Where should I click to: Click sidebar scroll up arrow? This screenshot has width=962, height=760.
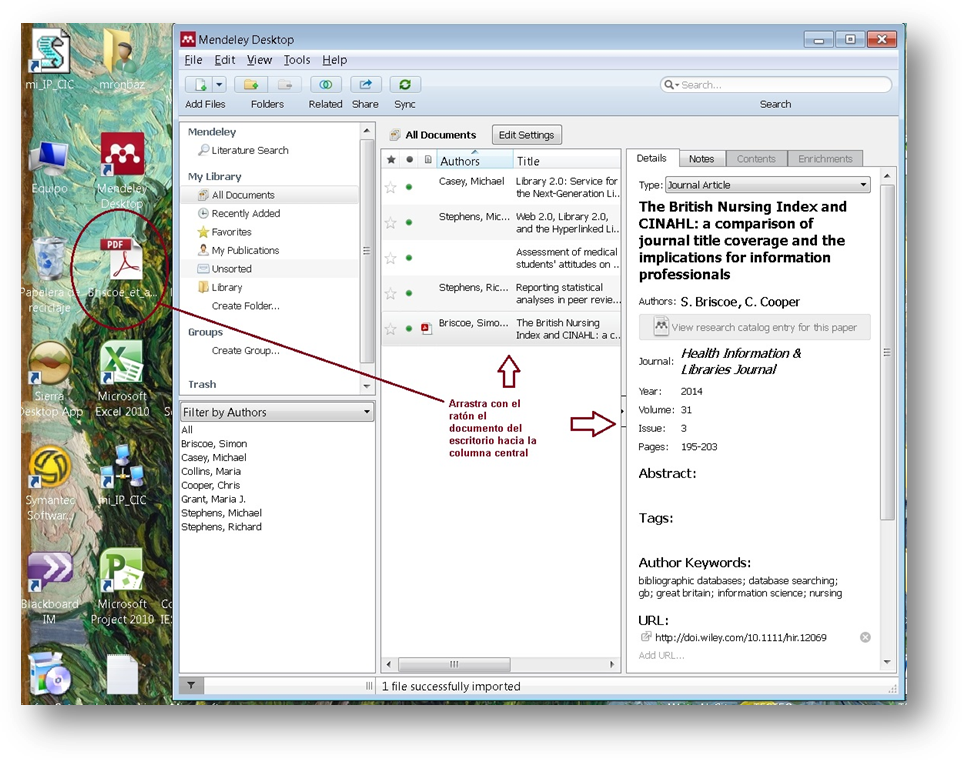click(x=366, y=130)
